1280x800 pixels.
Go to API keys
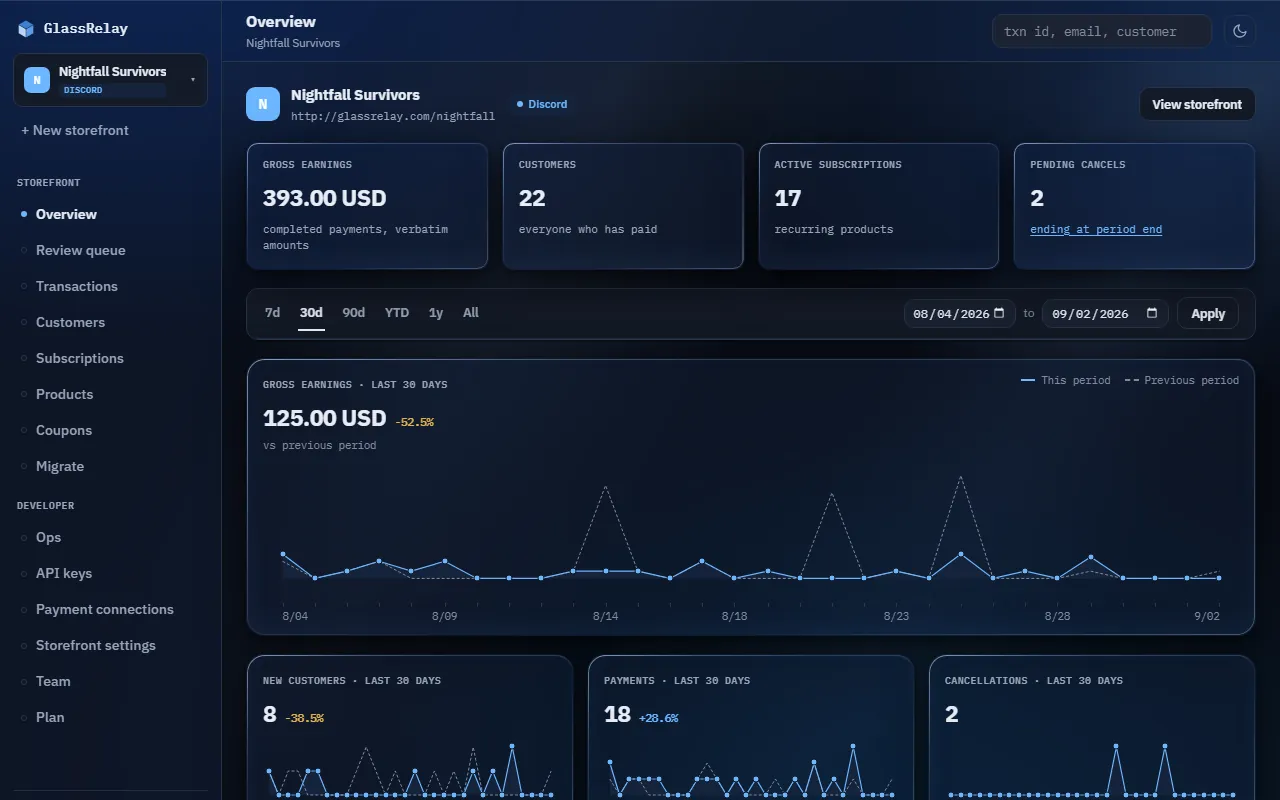point(110,573)
